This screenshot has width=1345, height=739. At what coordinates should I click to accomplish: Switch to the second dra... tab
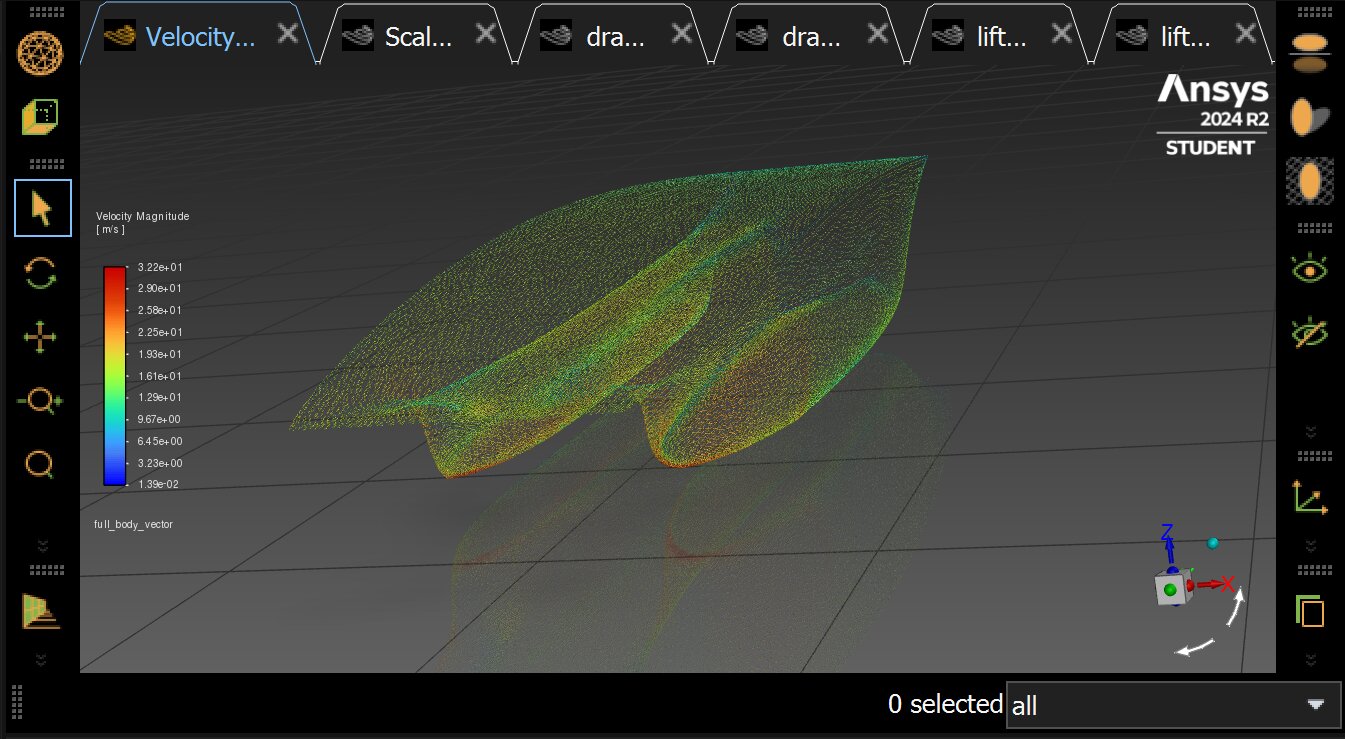tap(811, 37)
